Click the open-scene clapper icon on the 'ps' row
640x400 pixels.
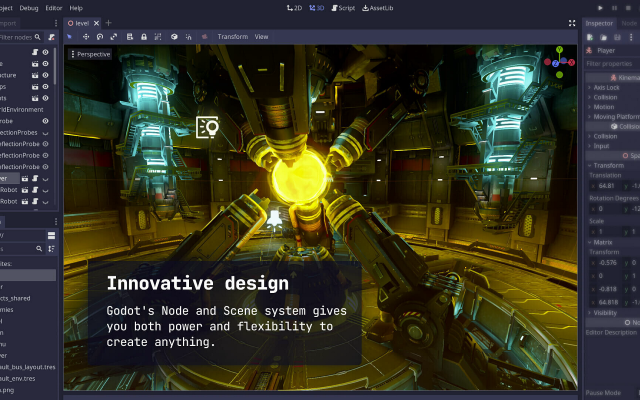coord(35,87)
